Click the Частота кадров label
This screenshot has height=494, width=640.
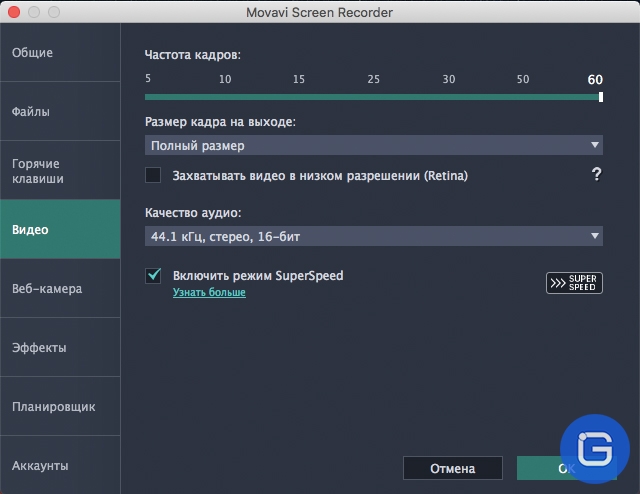(193, 55)
